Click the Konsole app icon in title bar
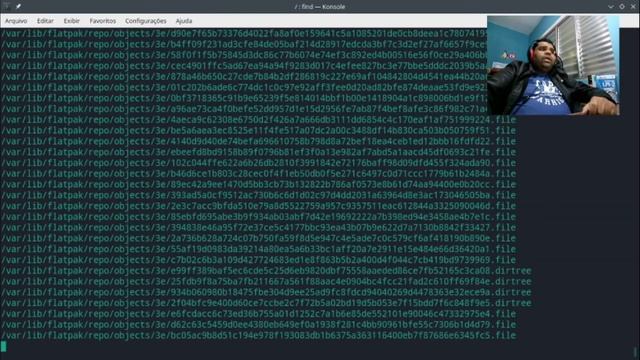The height and width of the screenshot is (360, 640). click(x=7, y=6)
